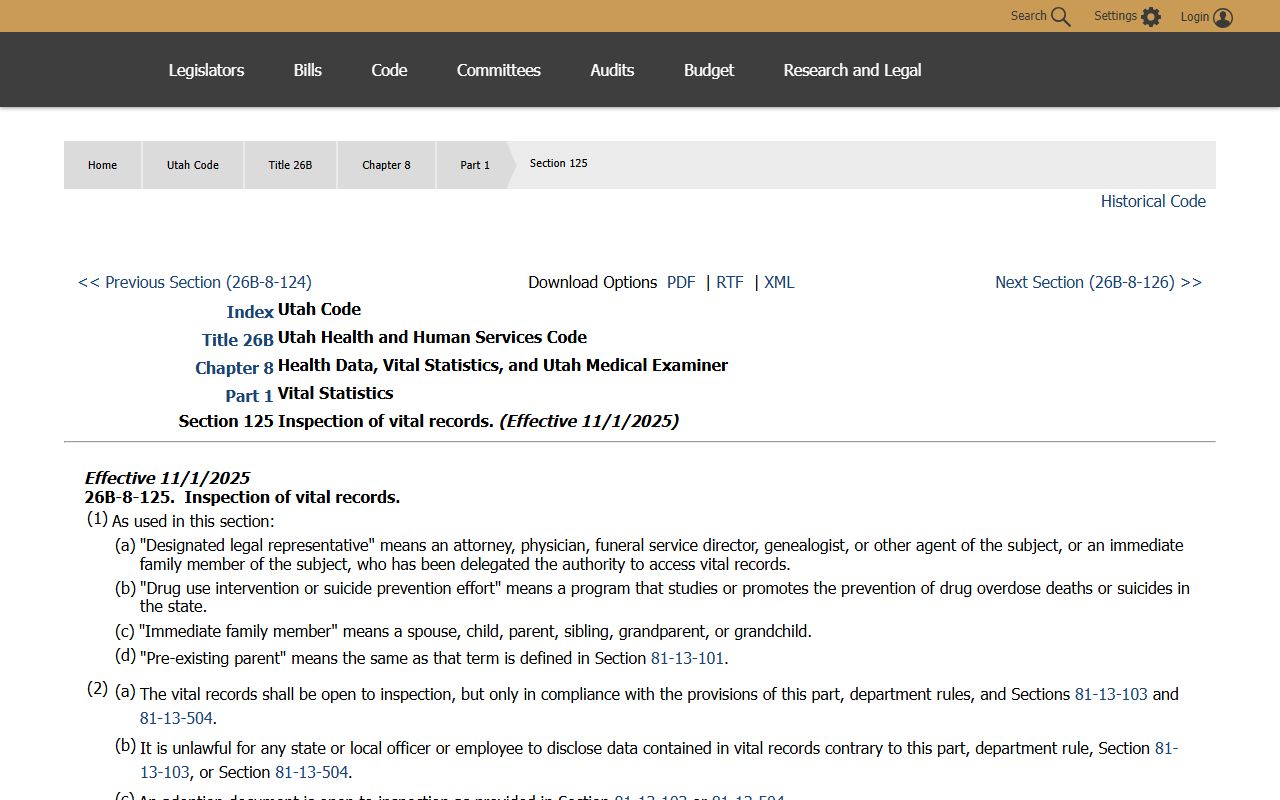Screen dimensions: 1280x800
Task: Open the Research and Legal menu
Action: pos(852,70)
